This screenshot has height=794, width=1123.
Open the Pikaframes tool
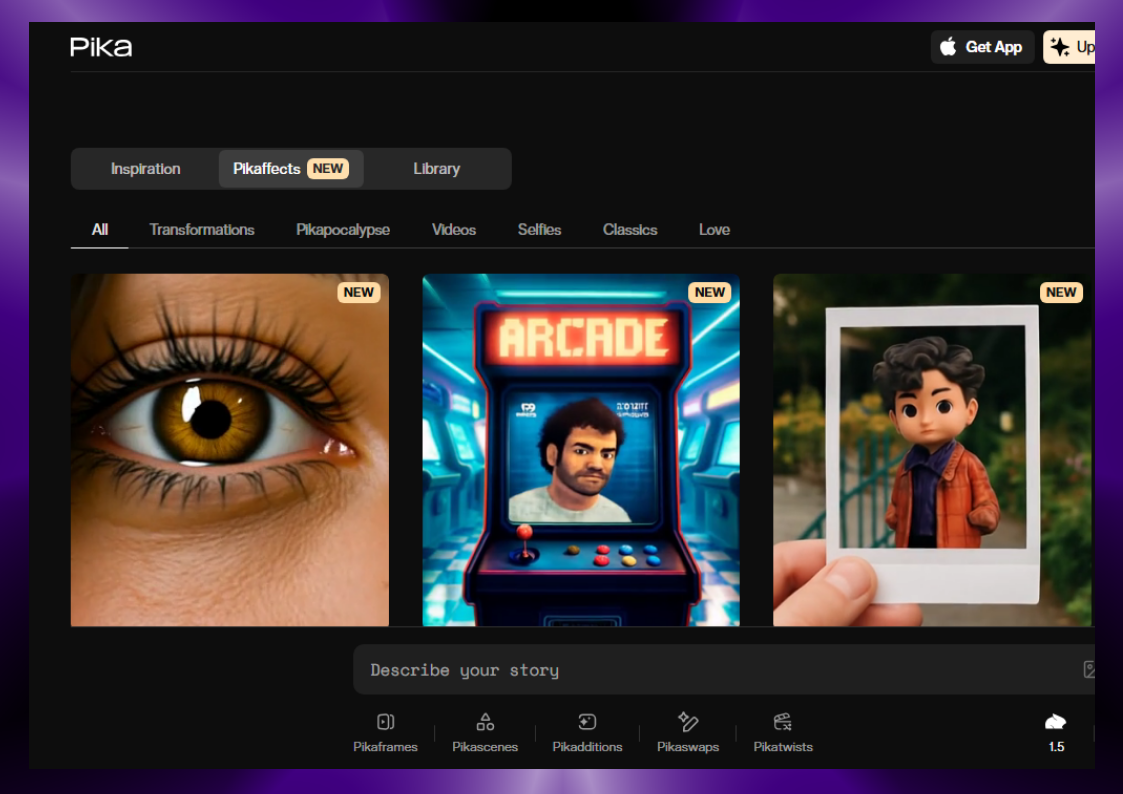tap(385, 732)
